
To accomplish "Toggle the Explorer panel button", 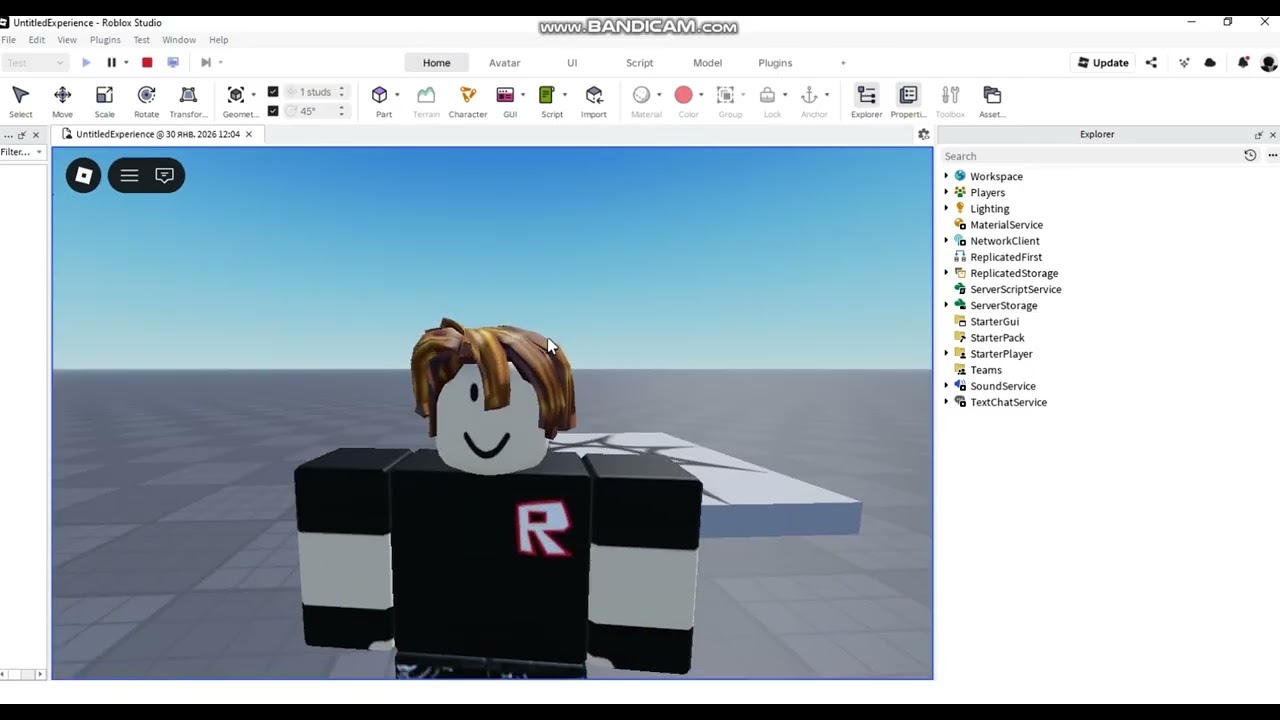I will point(867,101).
